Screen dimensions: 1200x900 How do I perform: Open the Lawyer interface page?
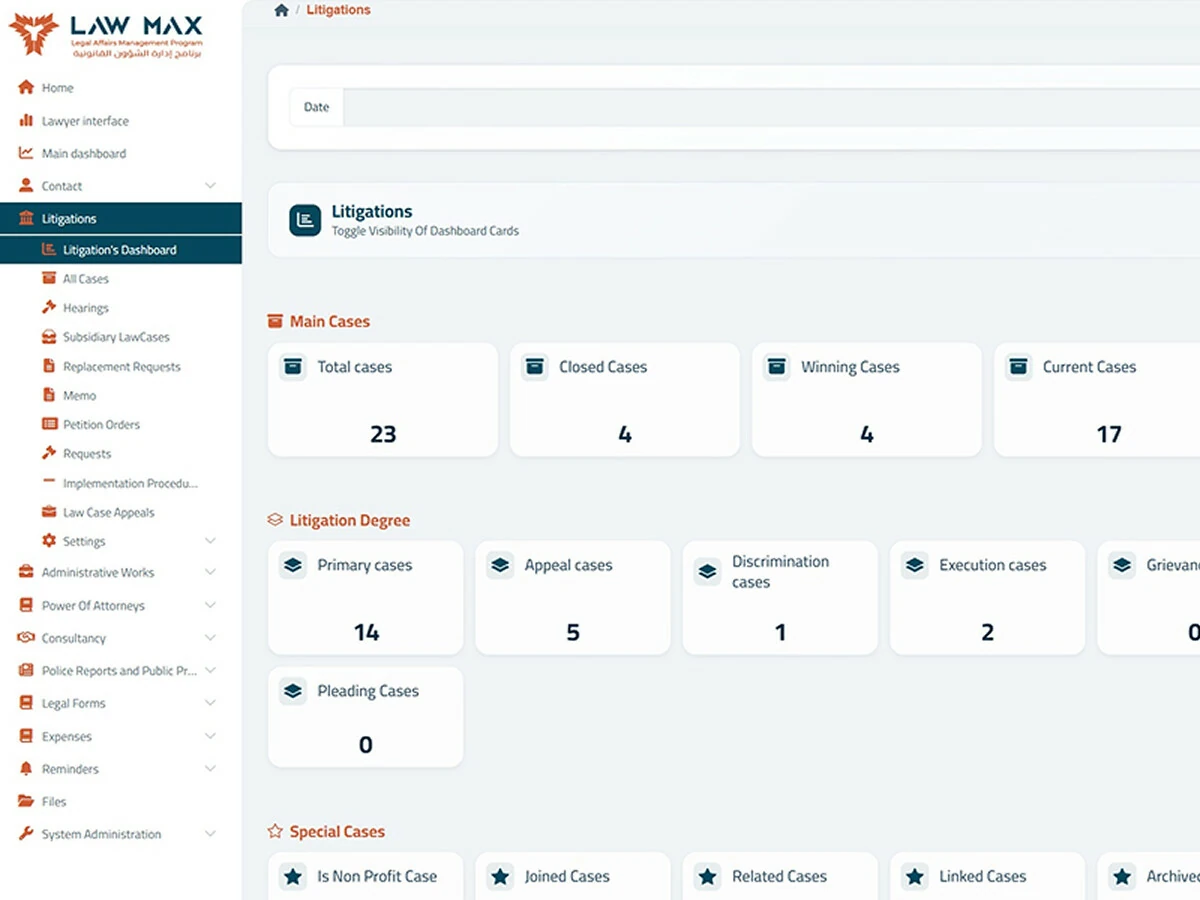point(85,121)
